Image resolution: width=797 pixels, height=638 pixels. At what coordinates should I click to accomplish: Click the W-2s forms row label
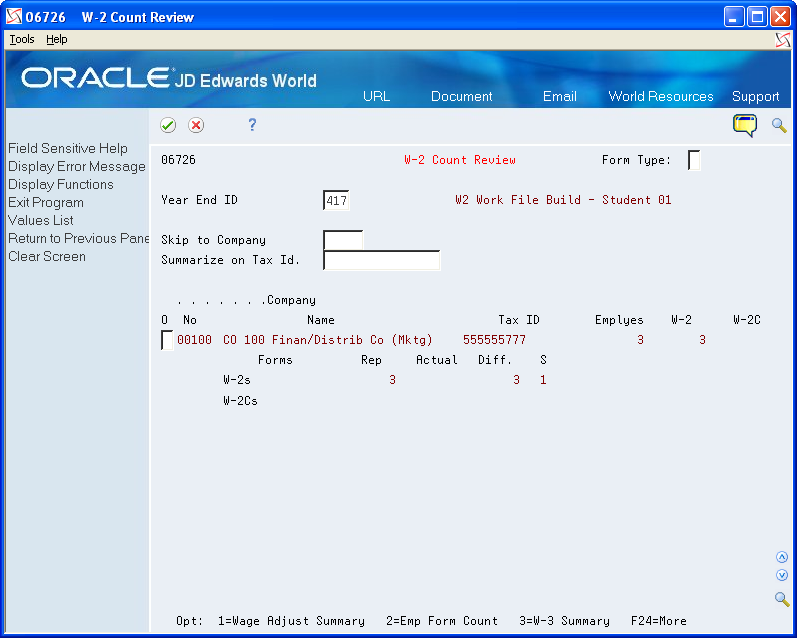pyautogui.click(x=237, y=380)
